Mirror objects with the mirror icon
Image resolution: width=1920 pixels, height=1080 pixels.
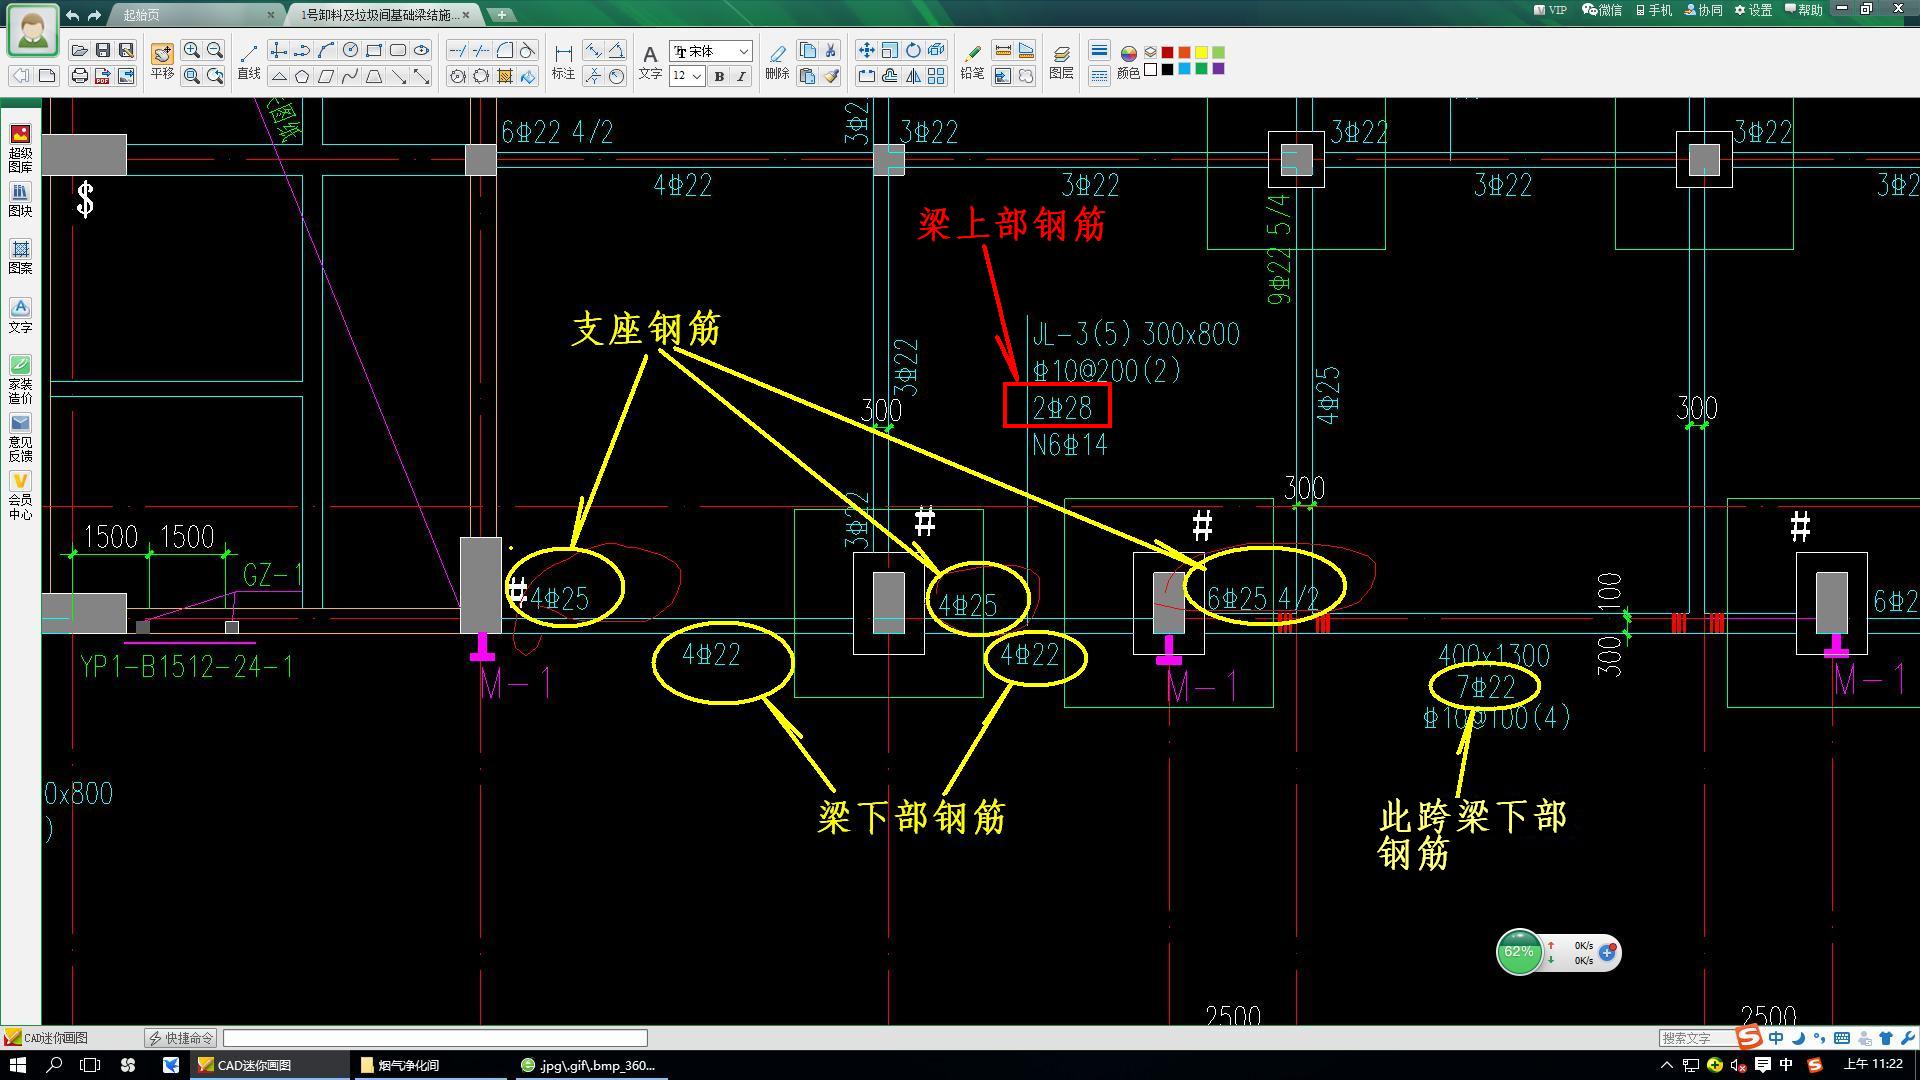[x=913, y=76]
